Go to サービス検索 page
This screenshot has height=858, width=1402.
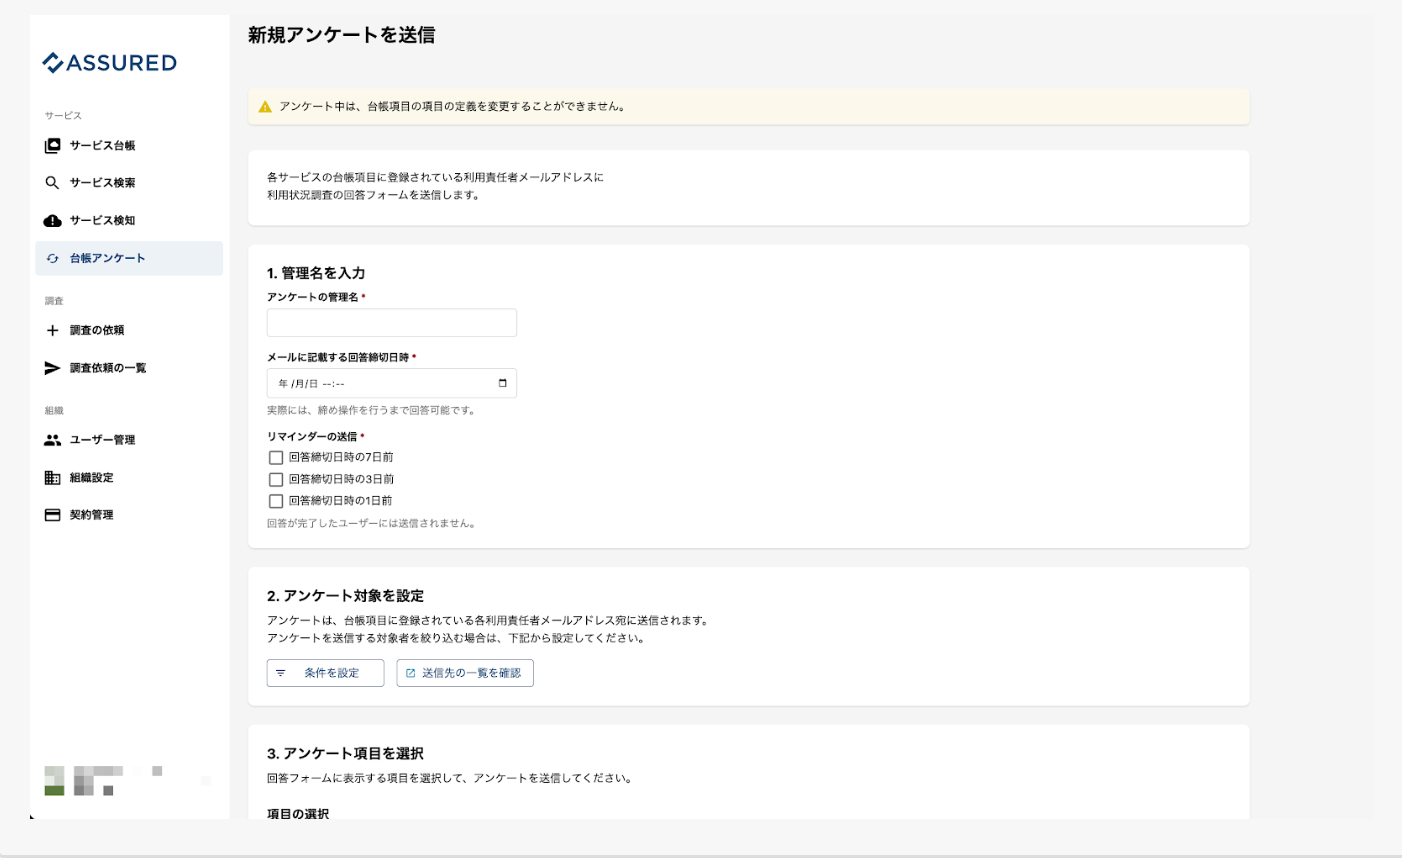[x=129, y=183]
